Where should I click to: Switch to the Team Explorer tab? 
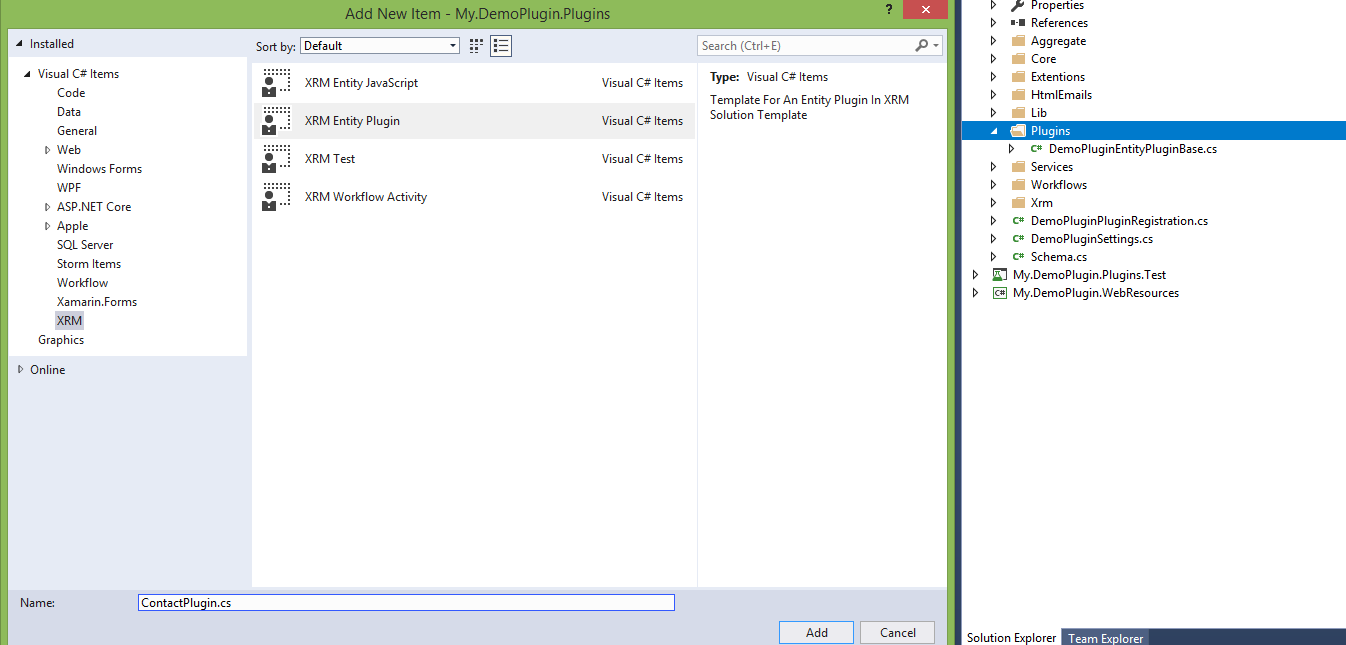pyautogui.click(x=1105, y=638)
